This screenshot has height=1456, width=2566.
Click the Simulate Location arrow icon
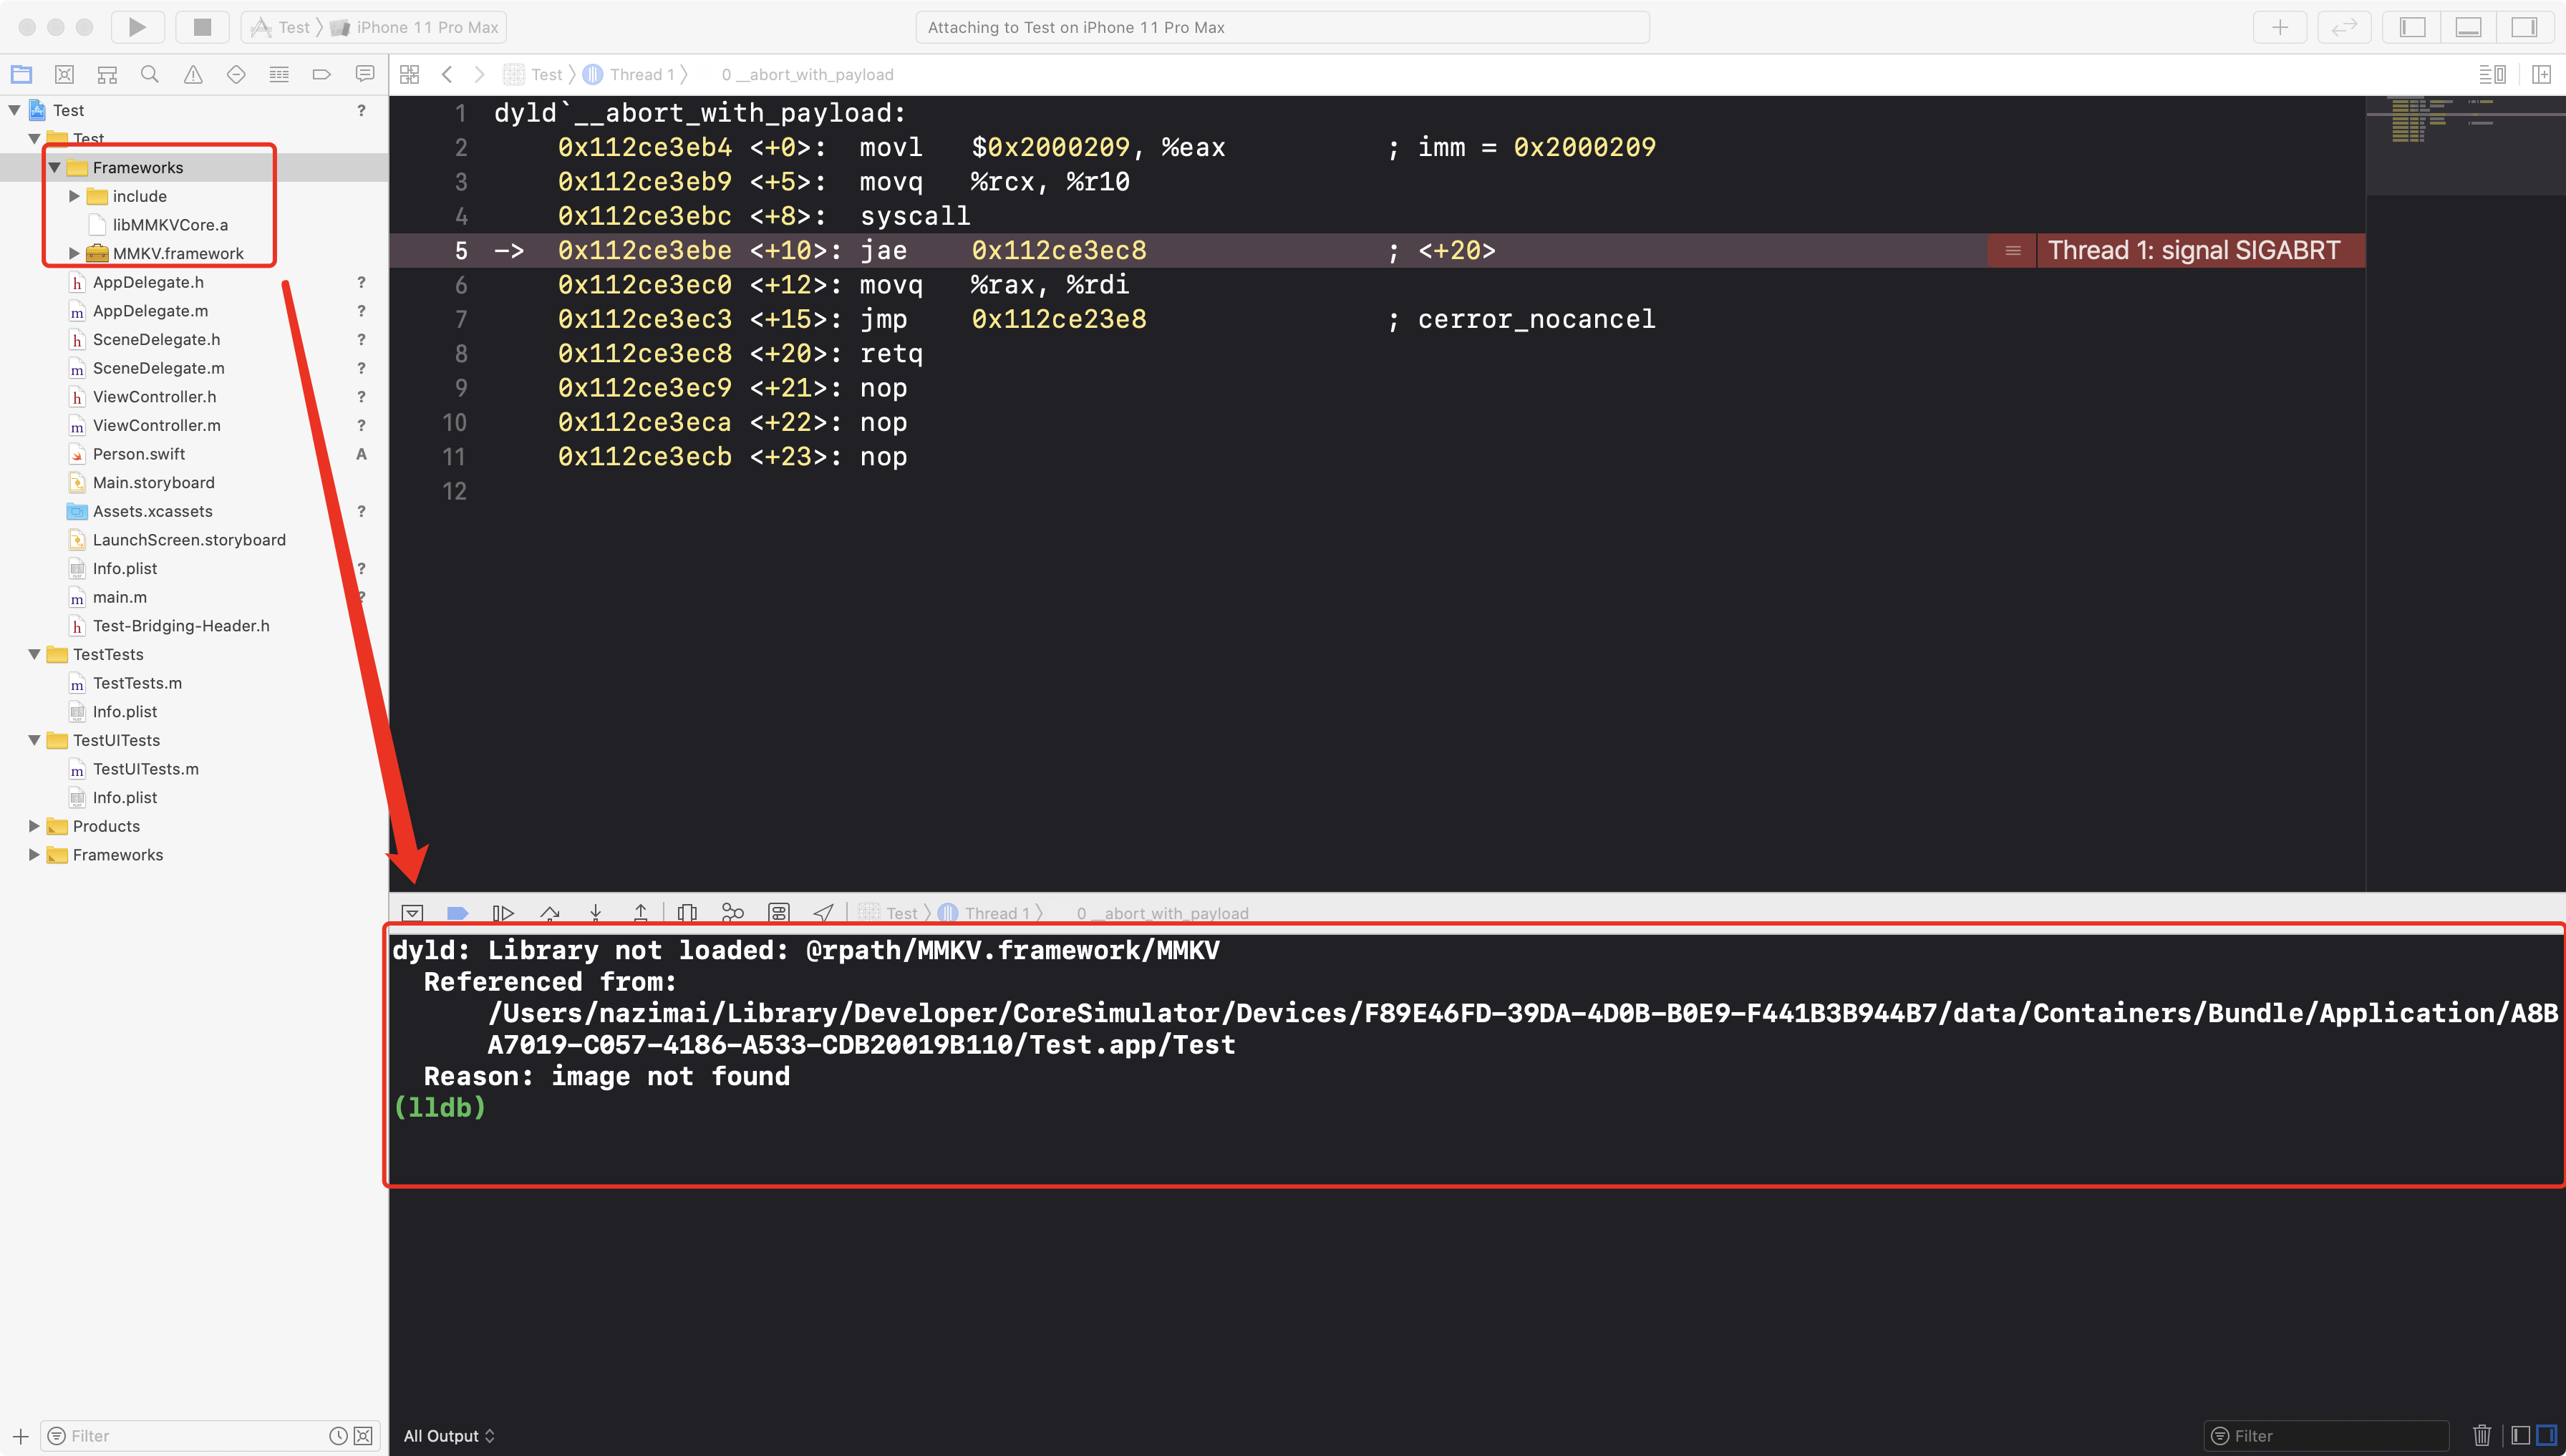(x=823, y=912)
